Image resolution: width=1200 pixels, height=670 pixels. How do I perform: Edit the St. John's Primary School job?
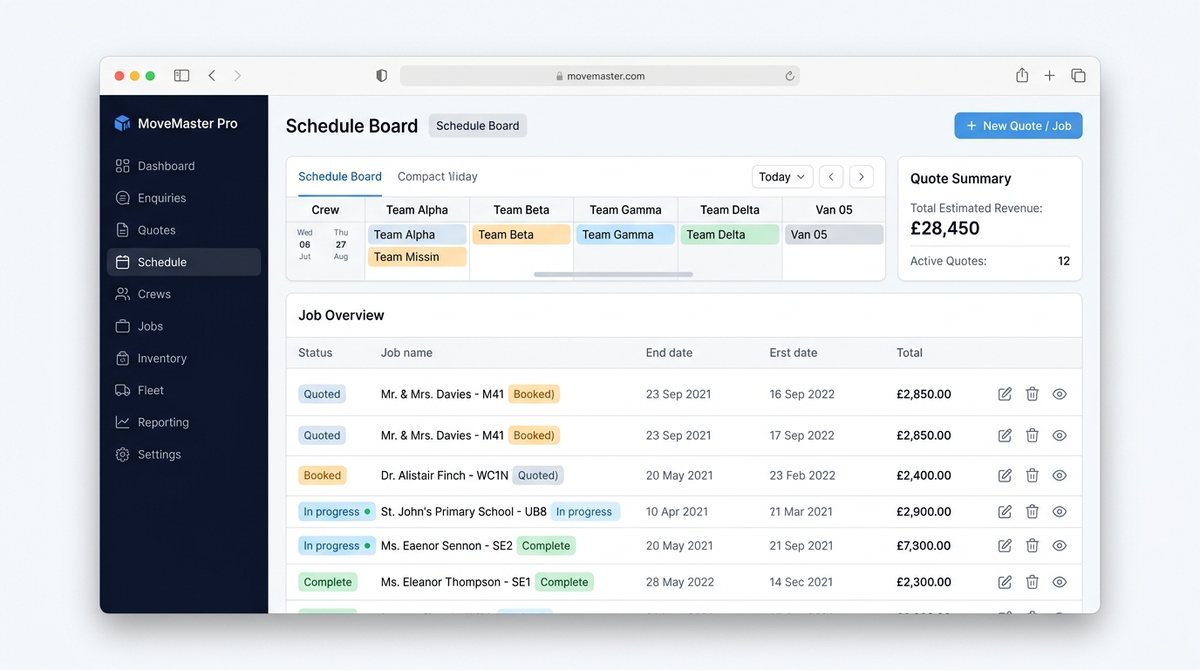coord(1005,511)
